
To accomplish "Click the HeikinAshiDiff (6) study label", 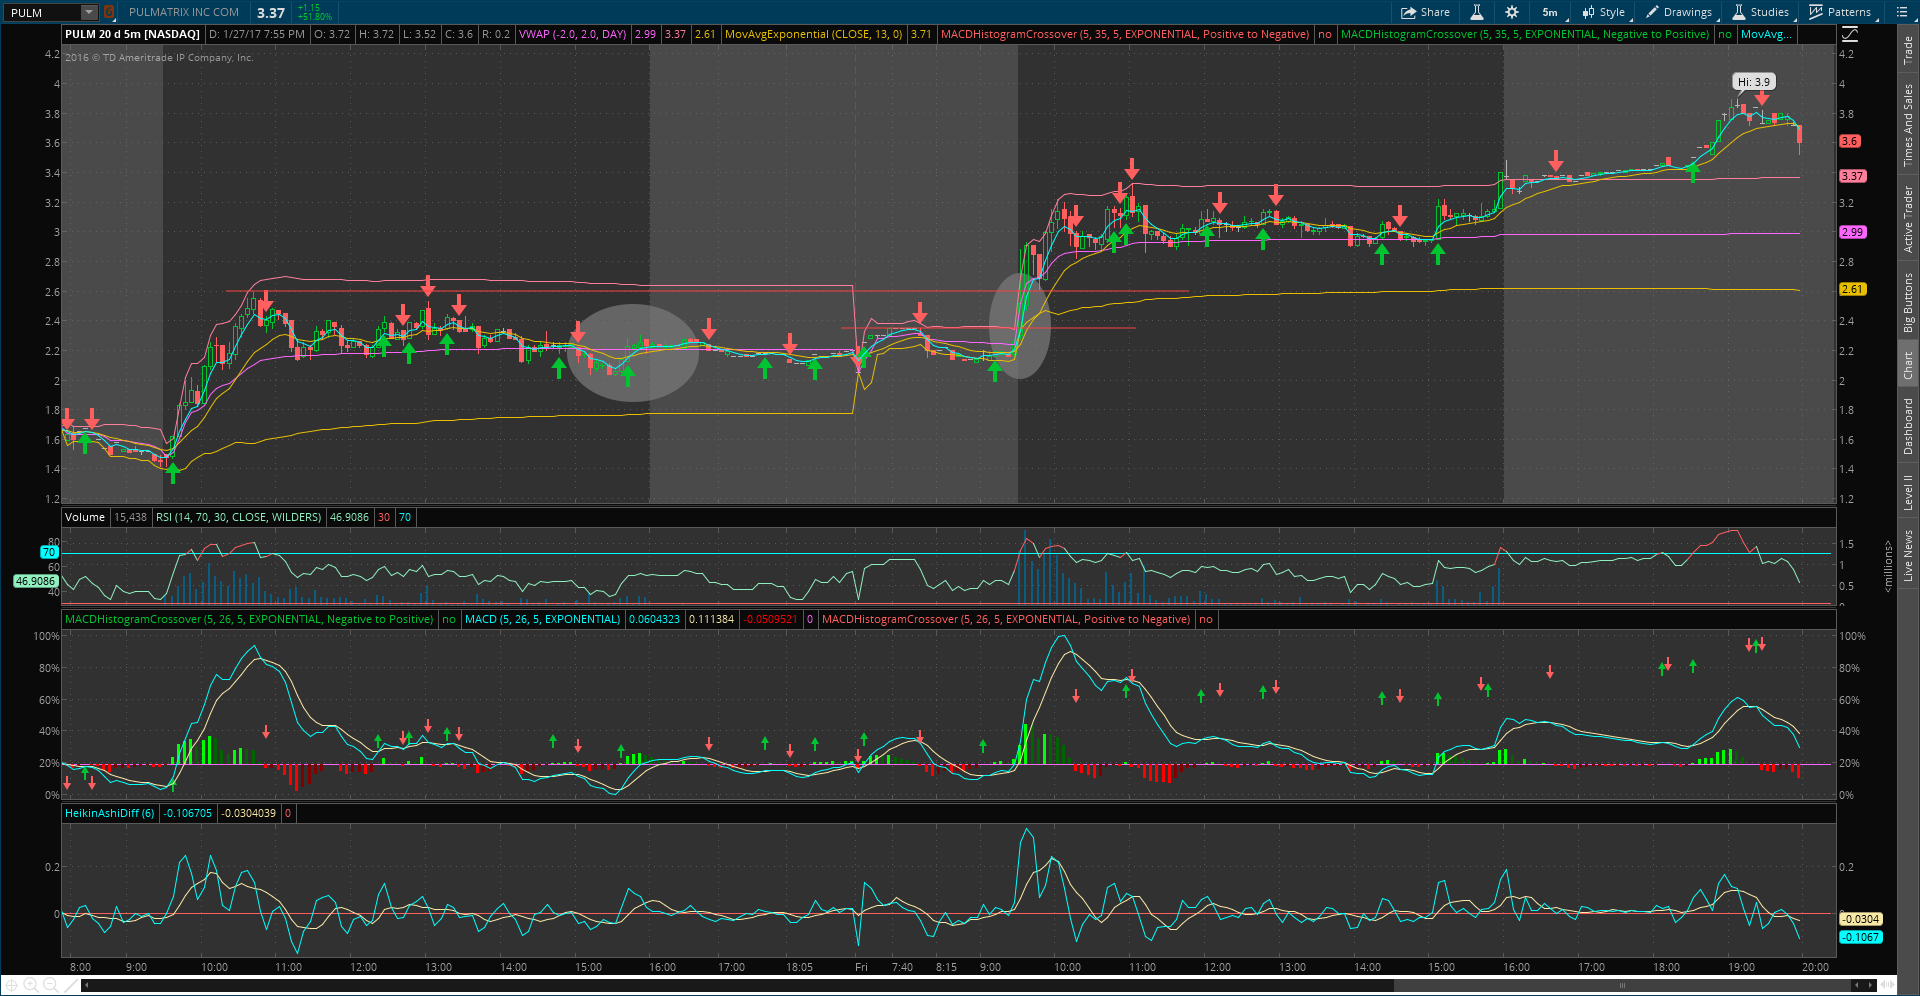I will tap(110, 813).
